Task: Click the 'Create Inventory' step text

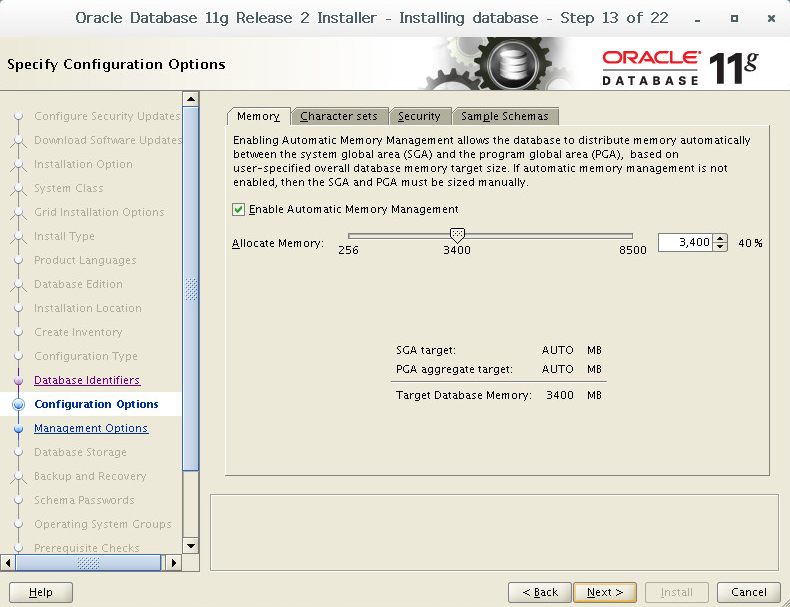Action: pos(78,332)
